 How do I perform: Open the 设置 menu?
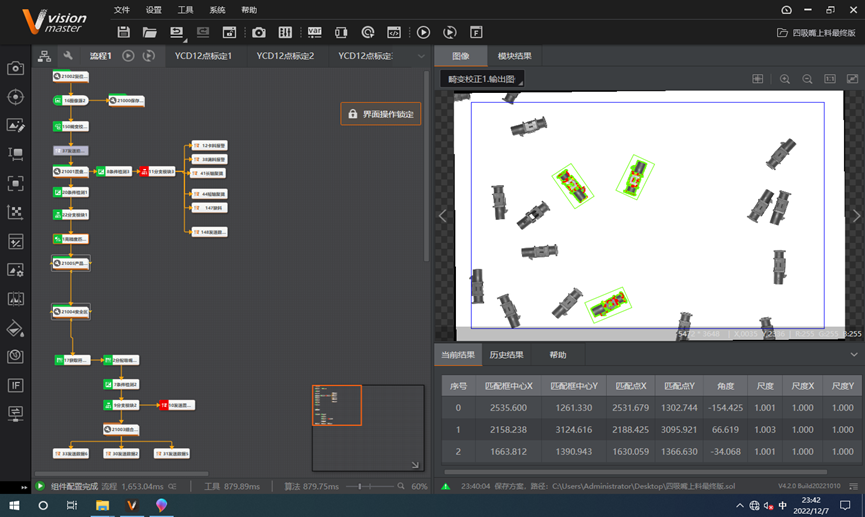click(x=153, y=10)
